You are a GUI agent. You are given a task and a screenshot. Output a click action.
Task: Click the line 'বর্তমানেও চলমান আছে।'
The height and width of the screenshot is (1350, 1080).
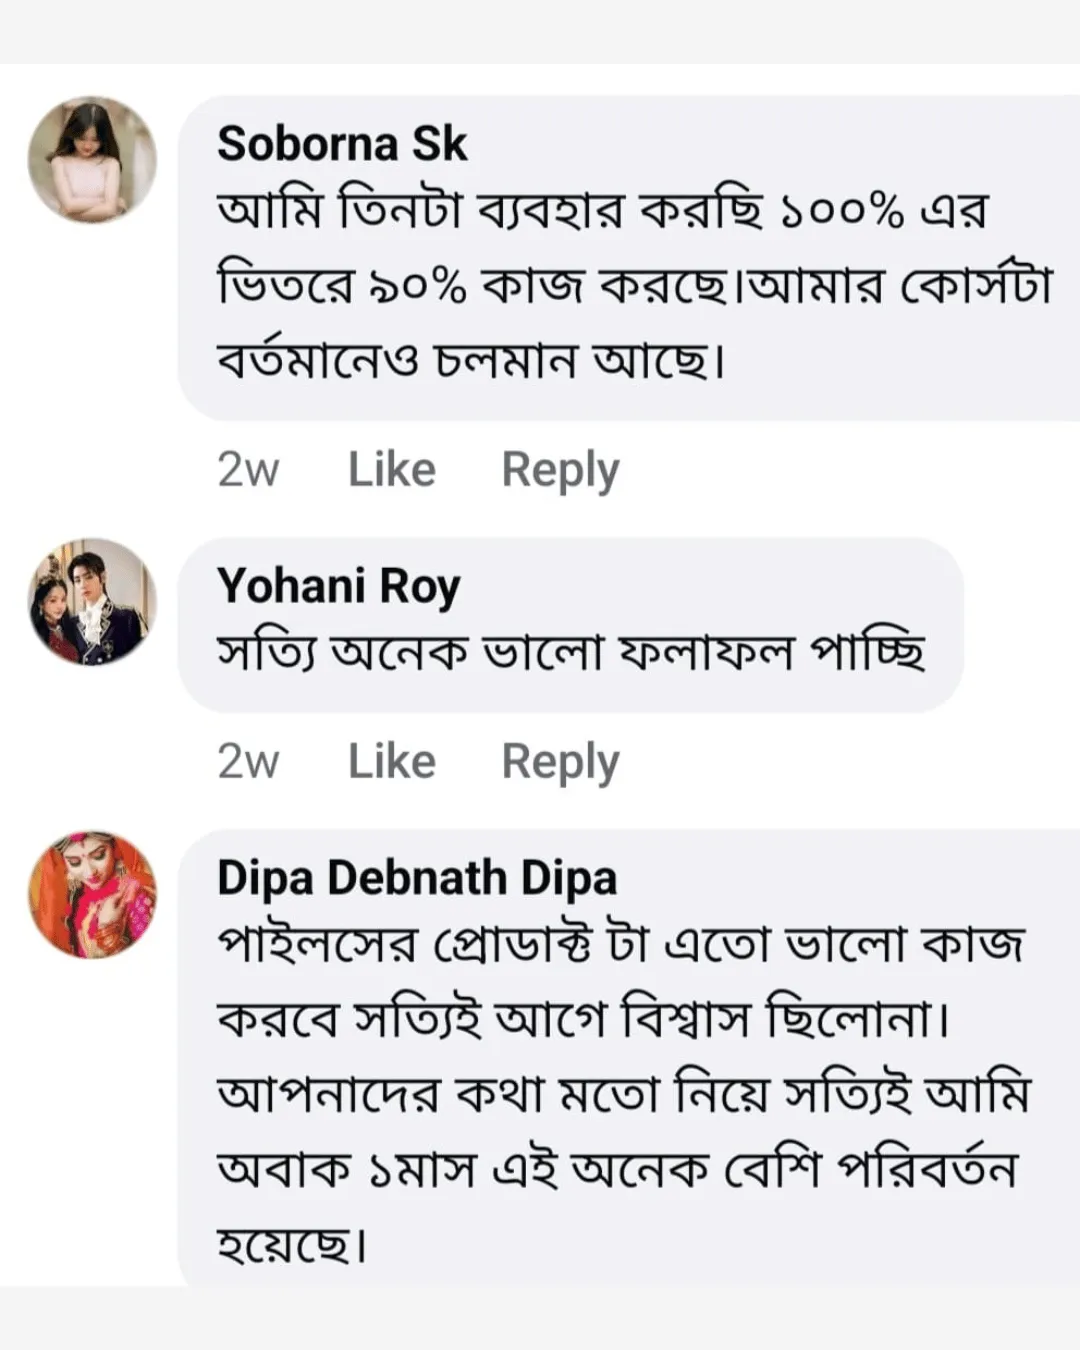click(470, 359)
